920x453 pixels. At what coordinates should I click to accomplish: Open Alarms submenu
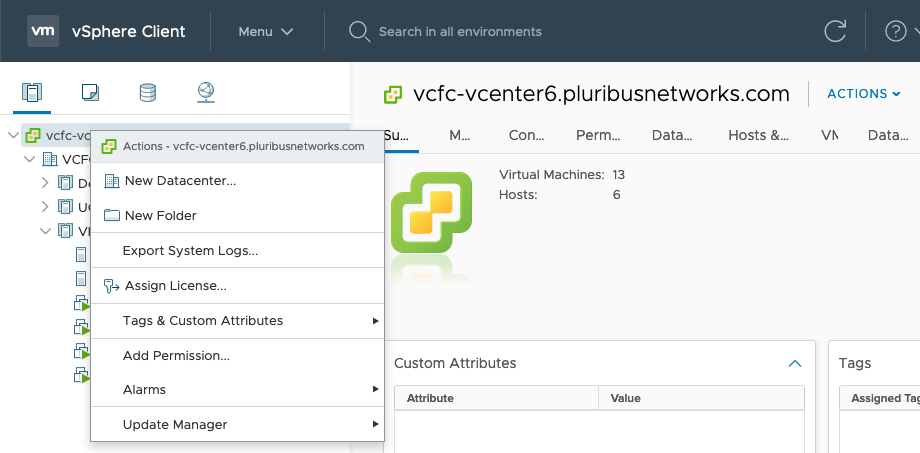[x=237, y=389]
